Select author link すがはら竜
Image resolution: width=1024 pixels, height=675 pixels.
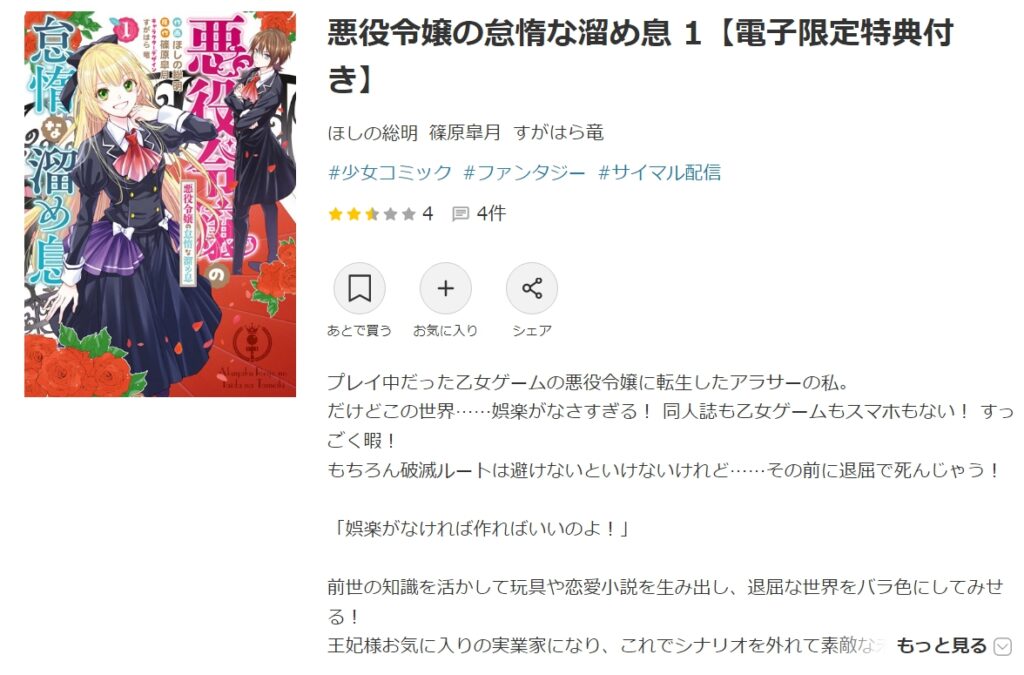[x=558, y=133]
